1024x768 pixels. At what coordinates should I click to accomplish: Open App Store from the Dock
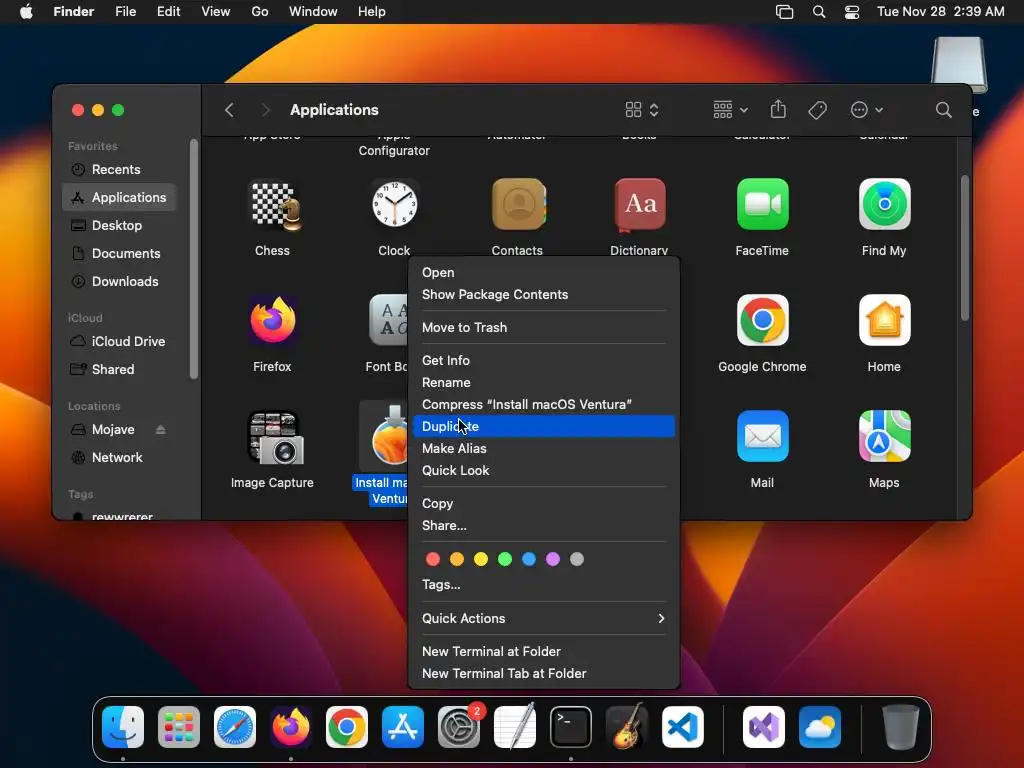(x=403, y=727)
